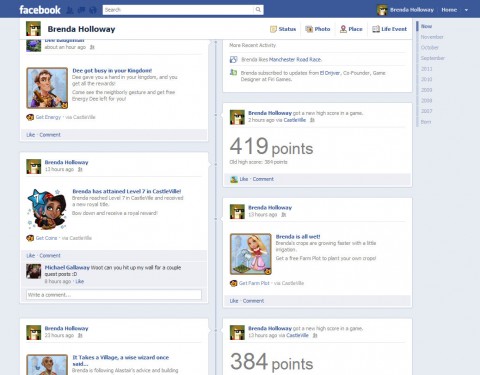Click the Dee knight thumbnail image
The image size is (480, 375).
point(47,88)
